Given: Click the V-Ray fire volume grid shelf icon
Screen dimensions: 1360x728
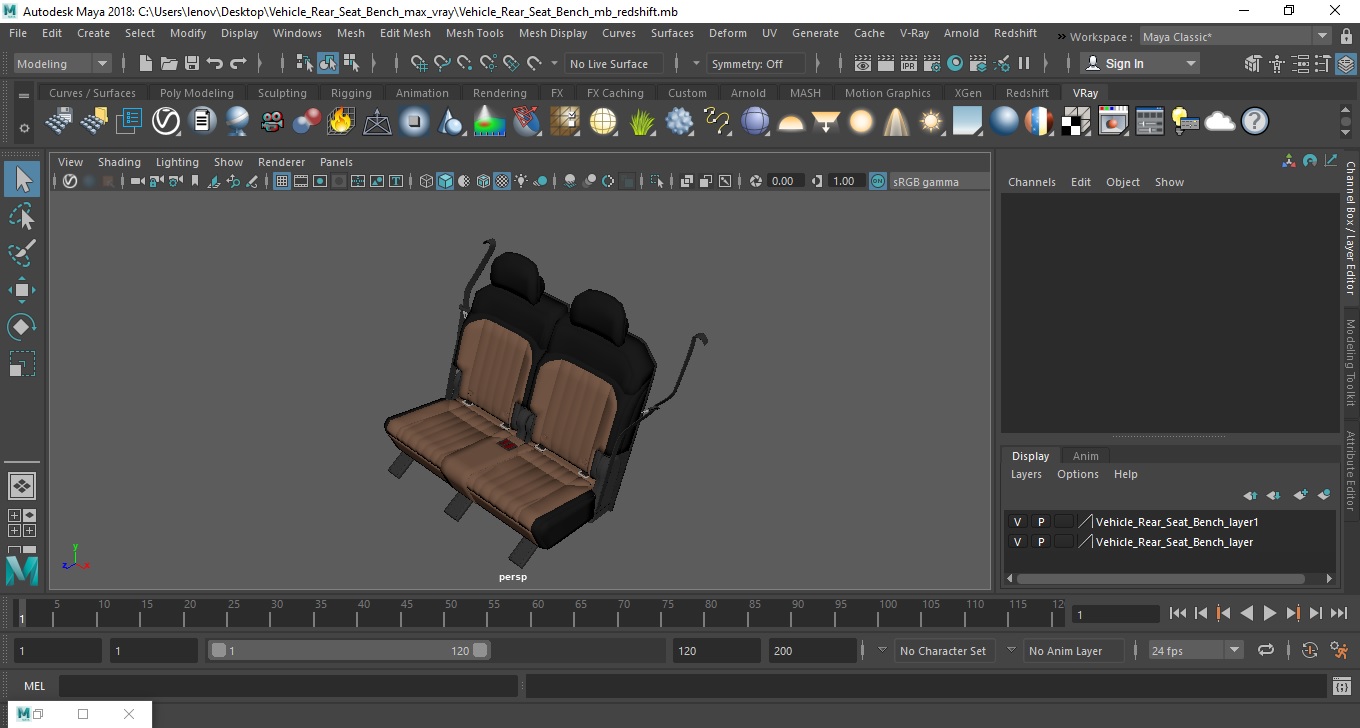Looking at the screenshot, I should click(341, 122).
